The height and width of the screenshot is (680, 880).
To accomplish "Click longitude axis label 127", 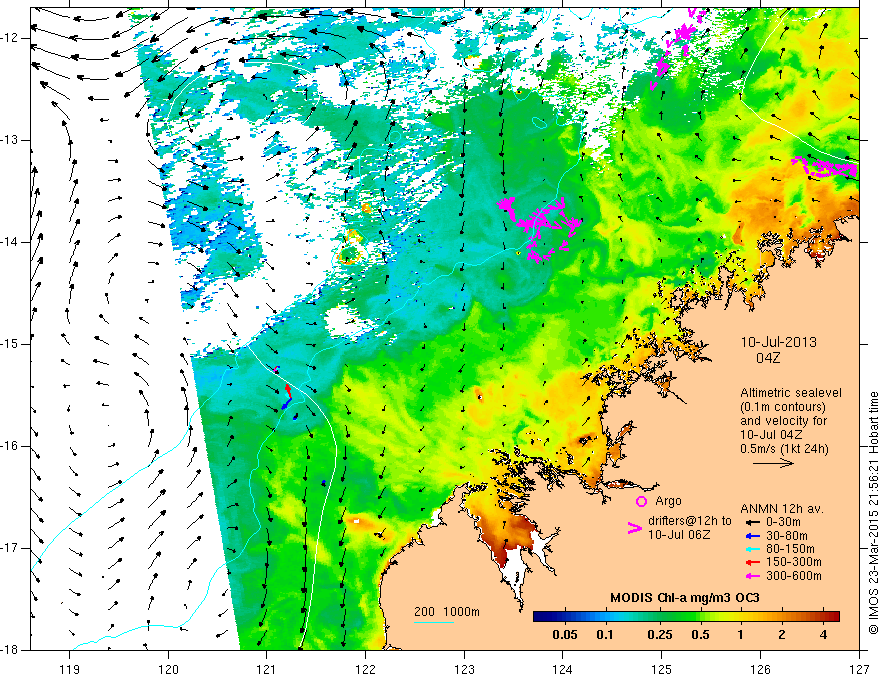I will click(x=859, y=670).
